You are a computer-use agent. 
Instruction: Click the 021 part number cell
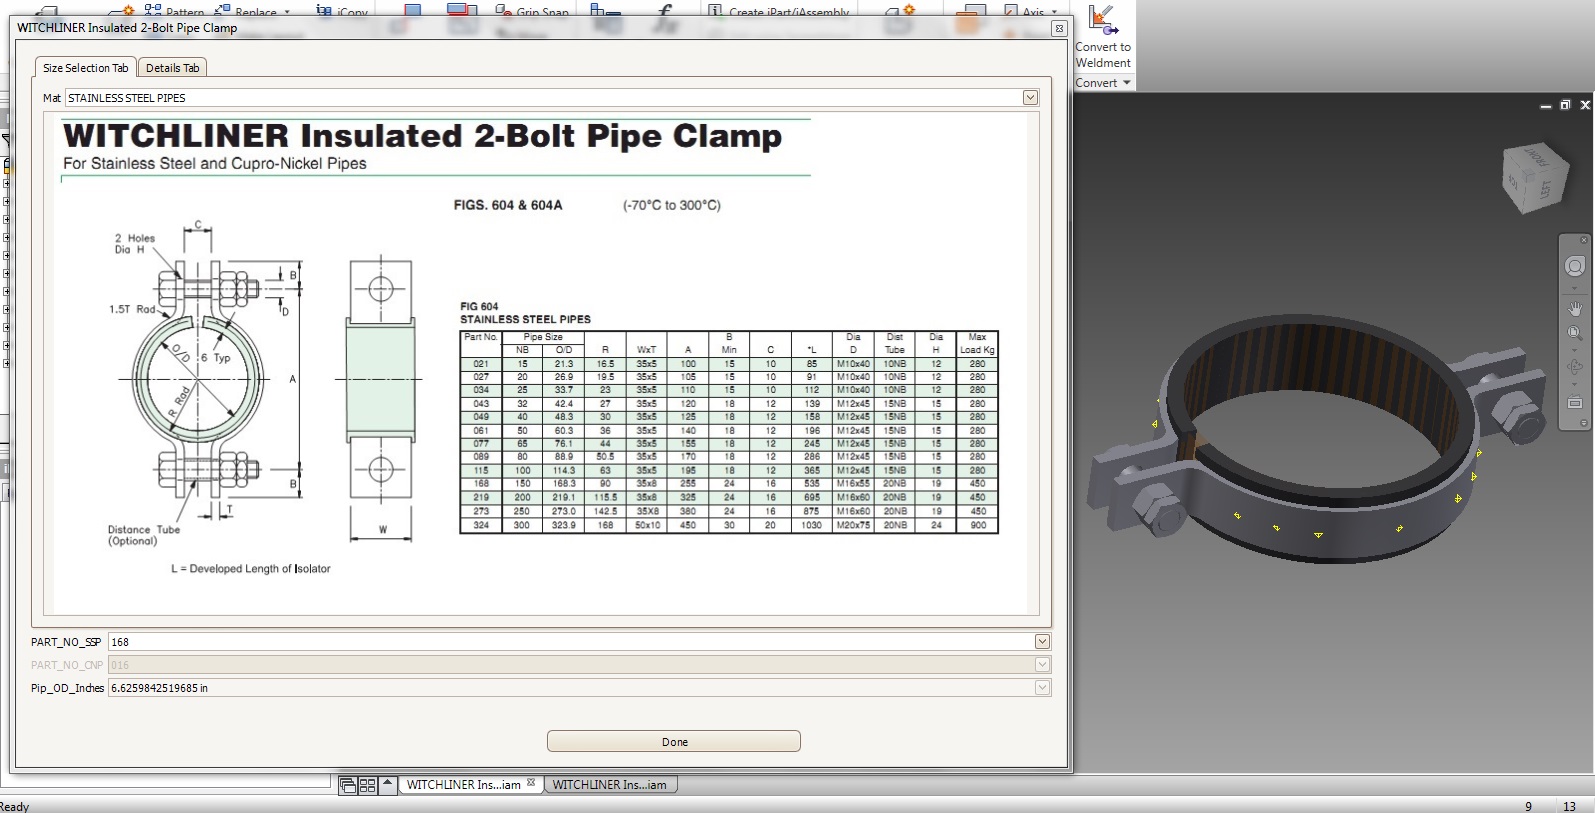pyautogui.click(x=481, y=364)
